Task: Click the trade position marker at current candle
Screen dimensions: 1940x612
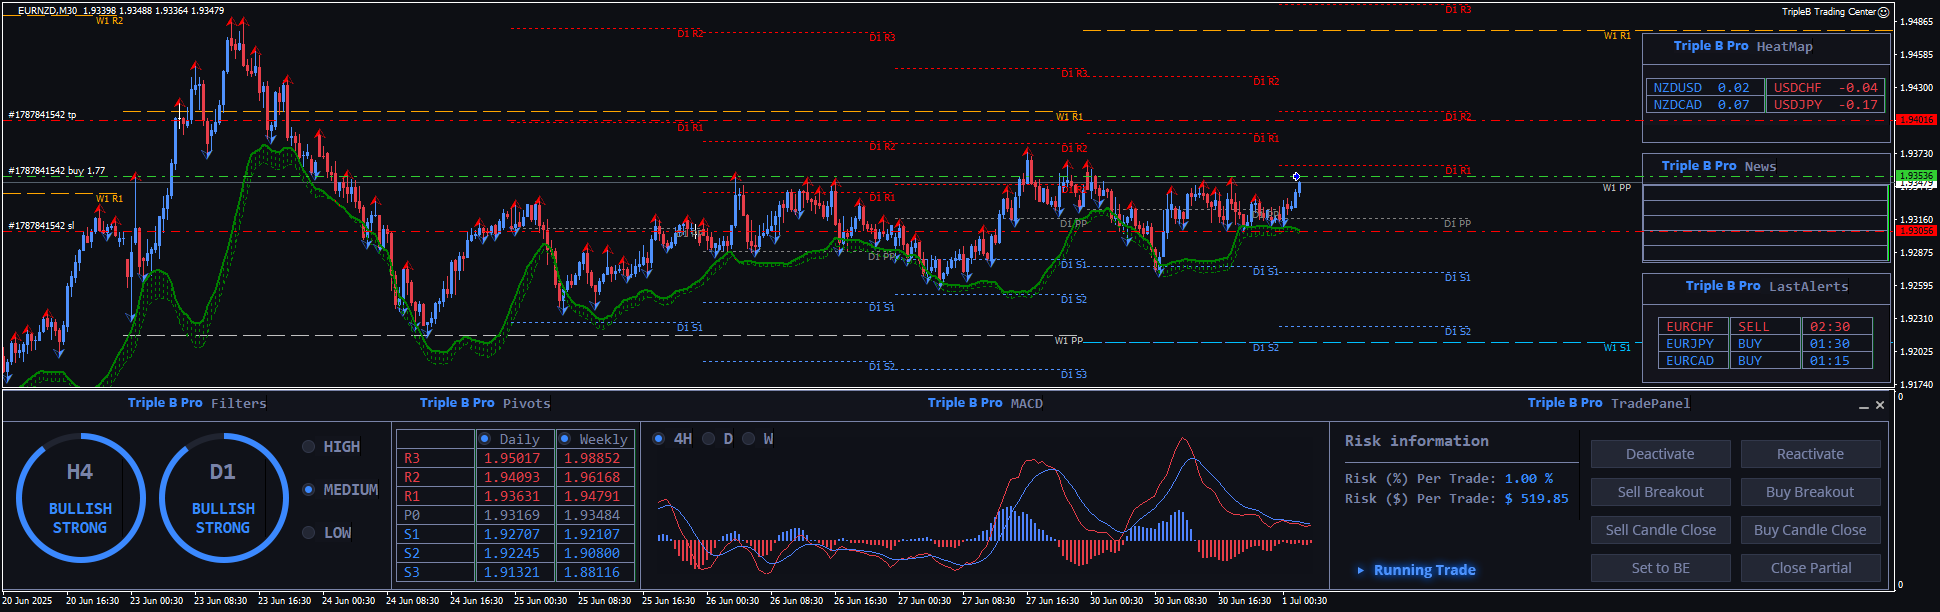Action: (1296, 177)
